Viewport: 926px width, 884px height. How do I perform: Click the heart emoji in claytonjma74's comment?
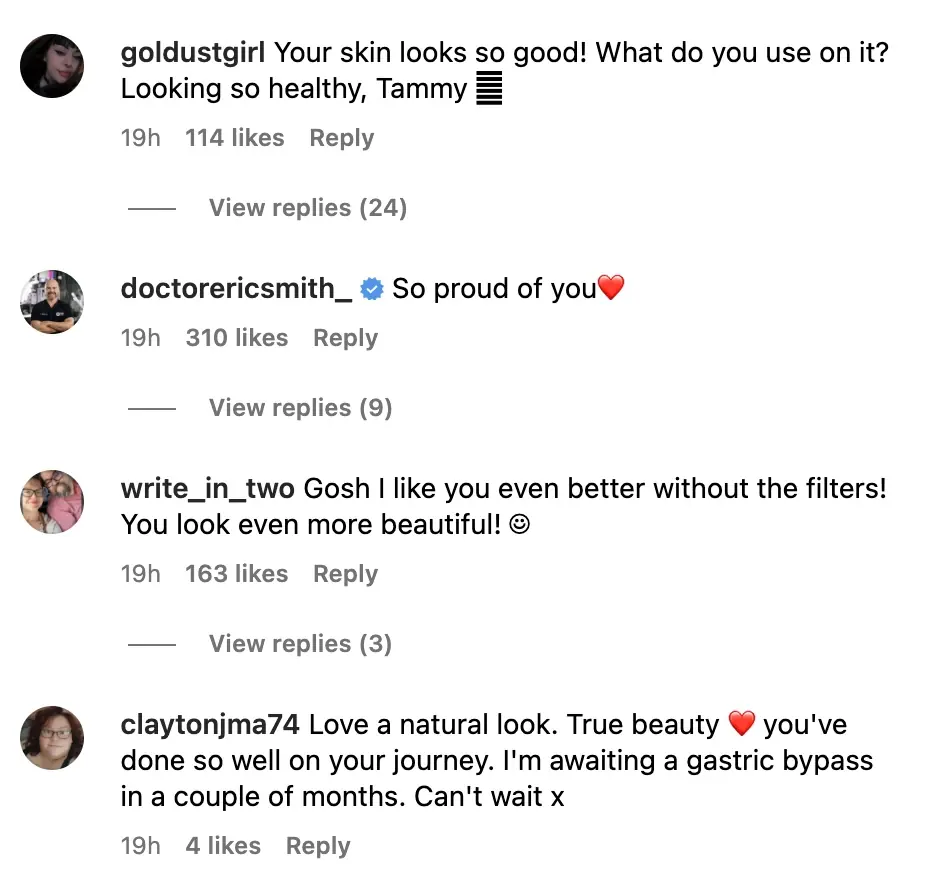click(741, 724)
